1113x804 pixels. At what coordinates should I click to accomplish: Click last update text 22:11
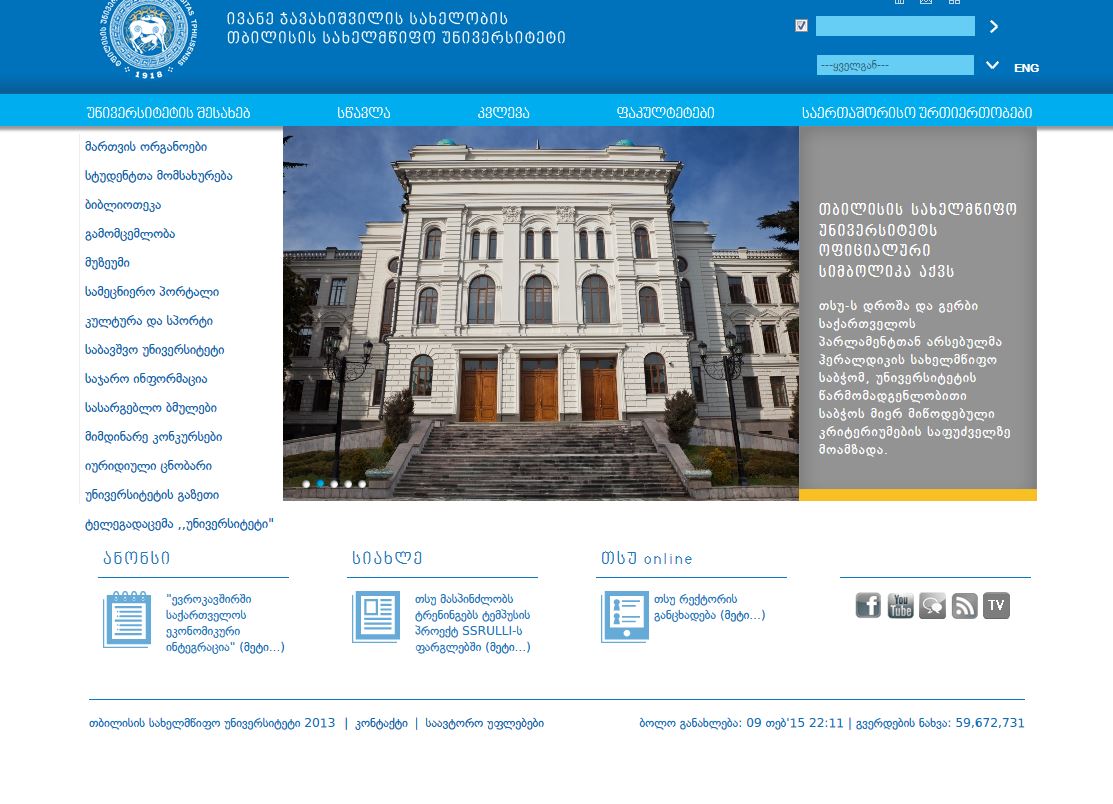click(826, 723)
